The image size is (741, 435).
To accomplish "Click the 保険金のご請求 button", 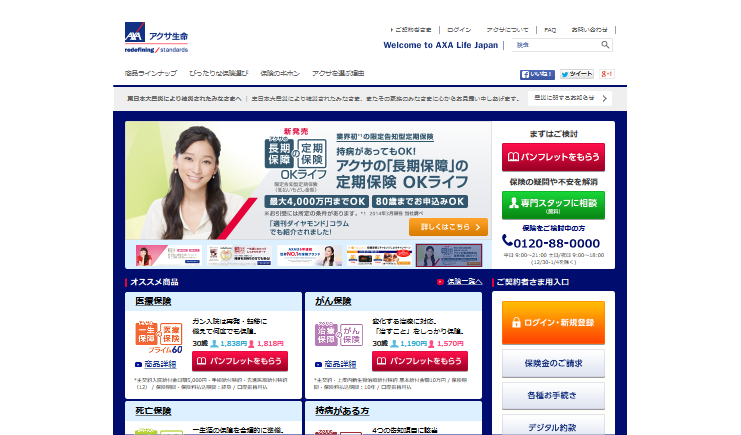I will pos(553,363).
